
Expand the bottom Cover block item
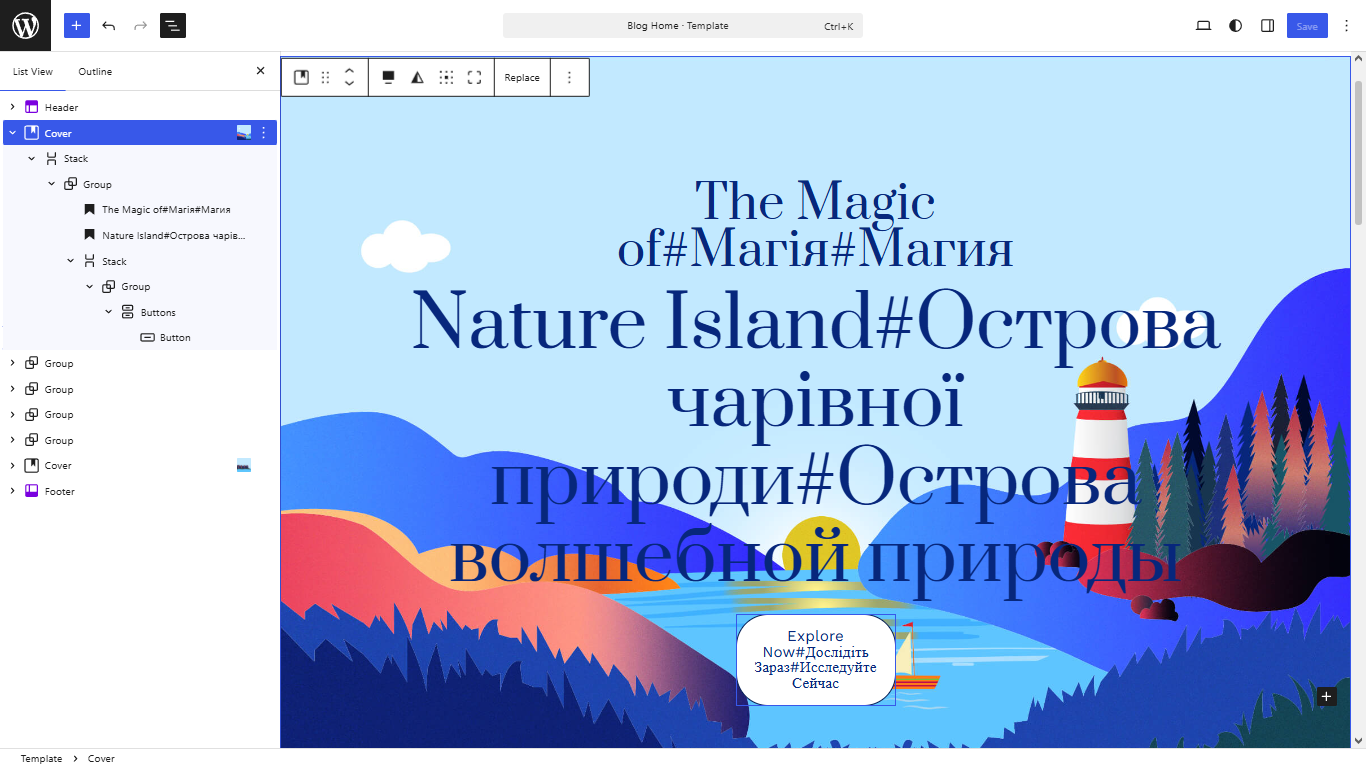(x=12, y=466)
